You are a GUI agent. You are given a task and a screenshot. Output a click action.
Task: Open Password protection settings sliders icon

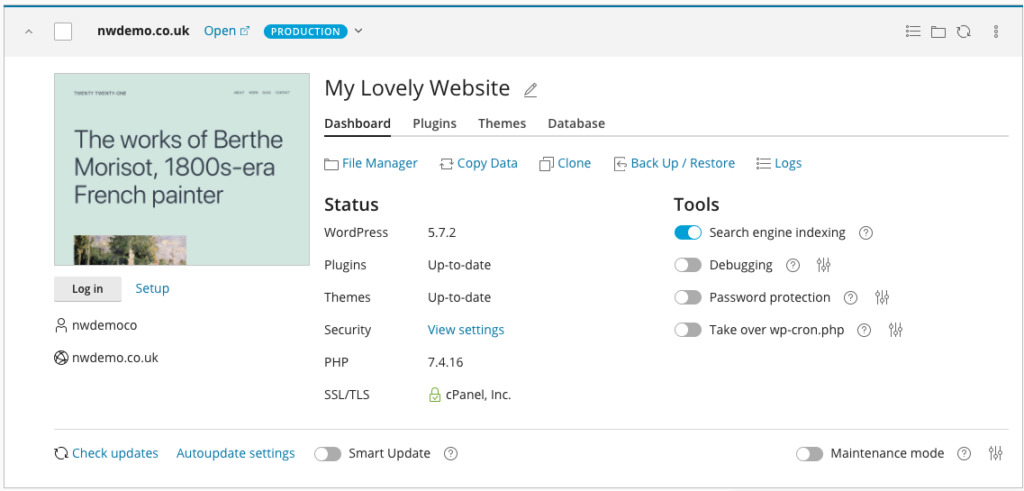[882, 298]
